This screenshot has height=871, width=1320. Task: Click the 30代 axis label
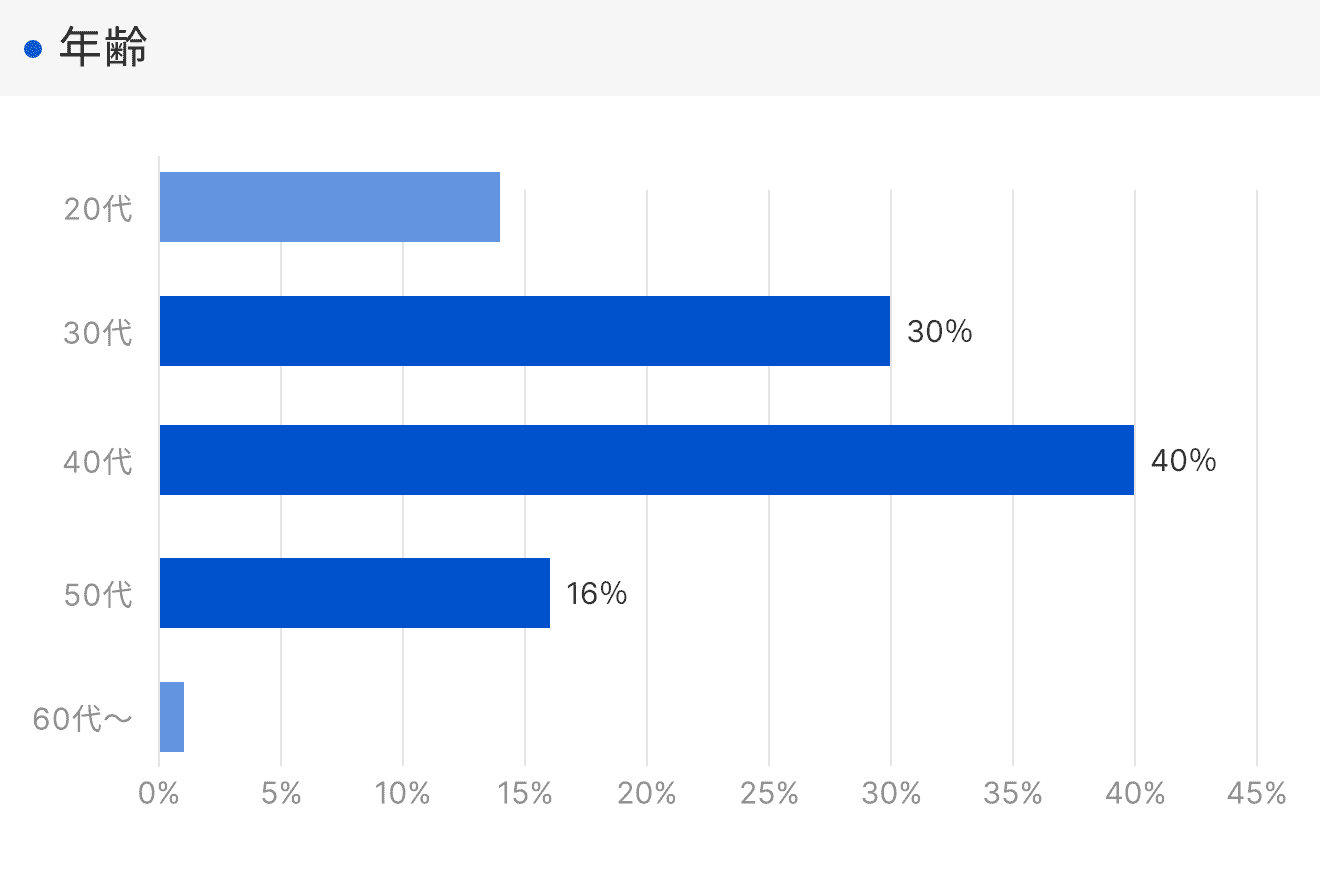tap(98, 332)
